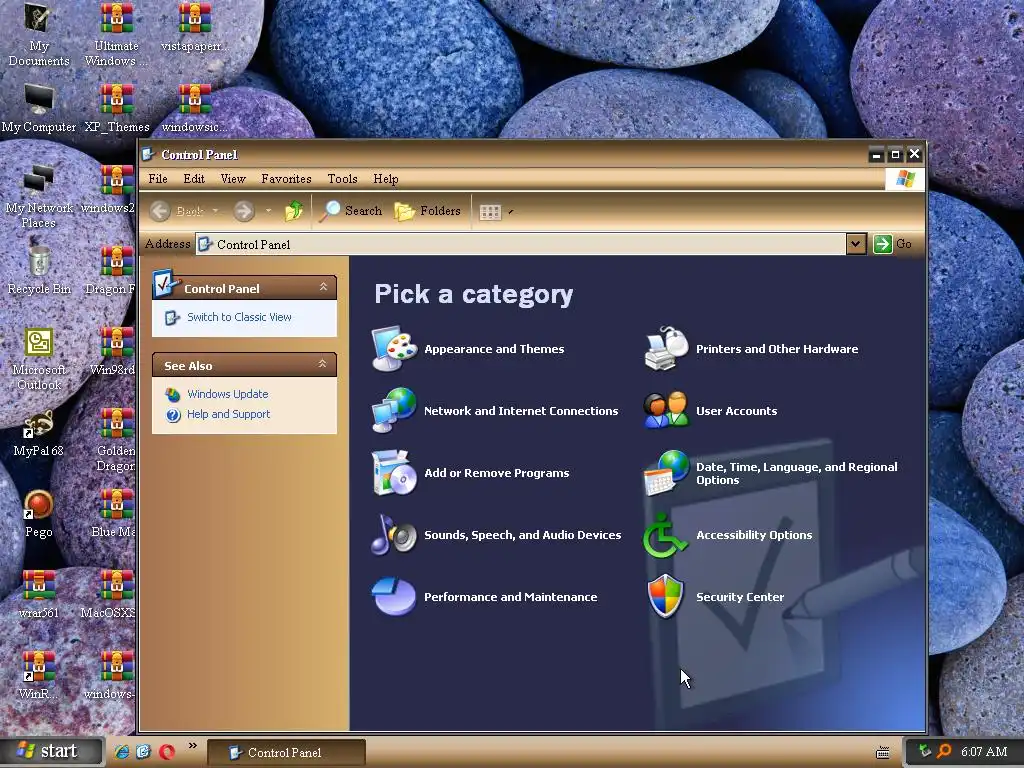Click Switch to Classic View link
1024x768 pixels.
[x=239, y=317]
